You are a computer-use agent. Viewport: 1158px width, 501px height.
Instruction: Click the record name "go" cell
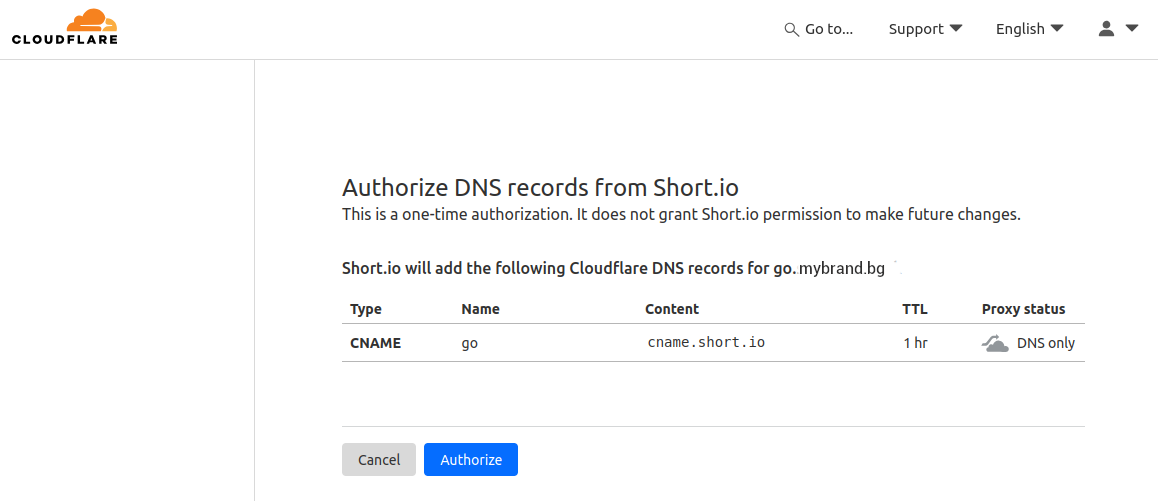click(x=470, y=343)
